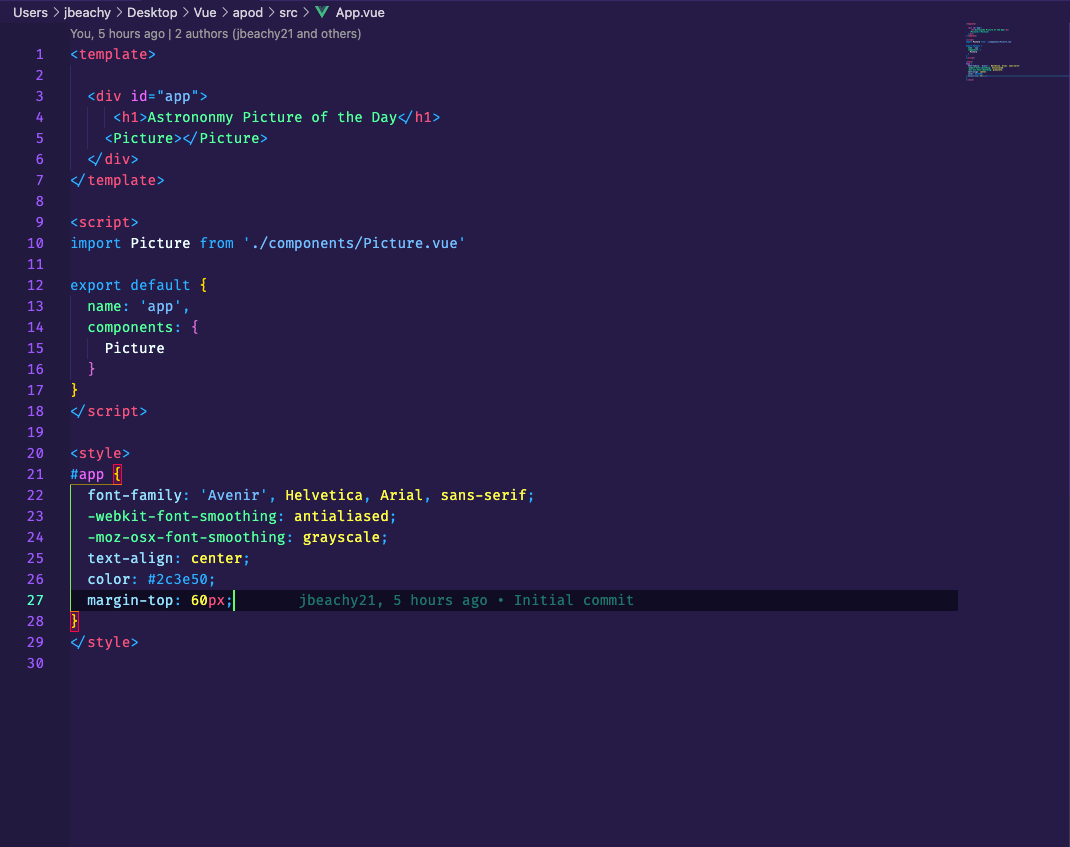Click the opening <script> tag
Viewport: 1070px width, 847px height.
point(104,222)
